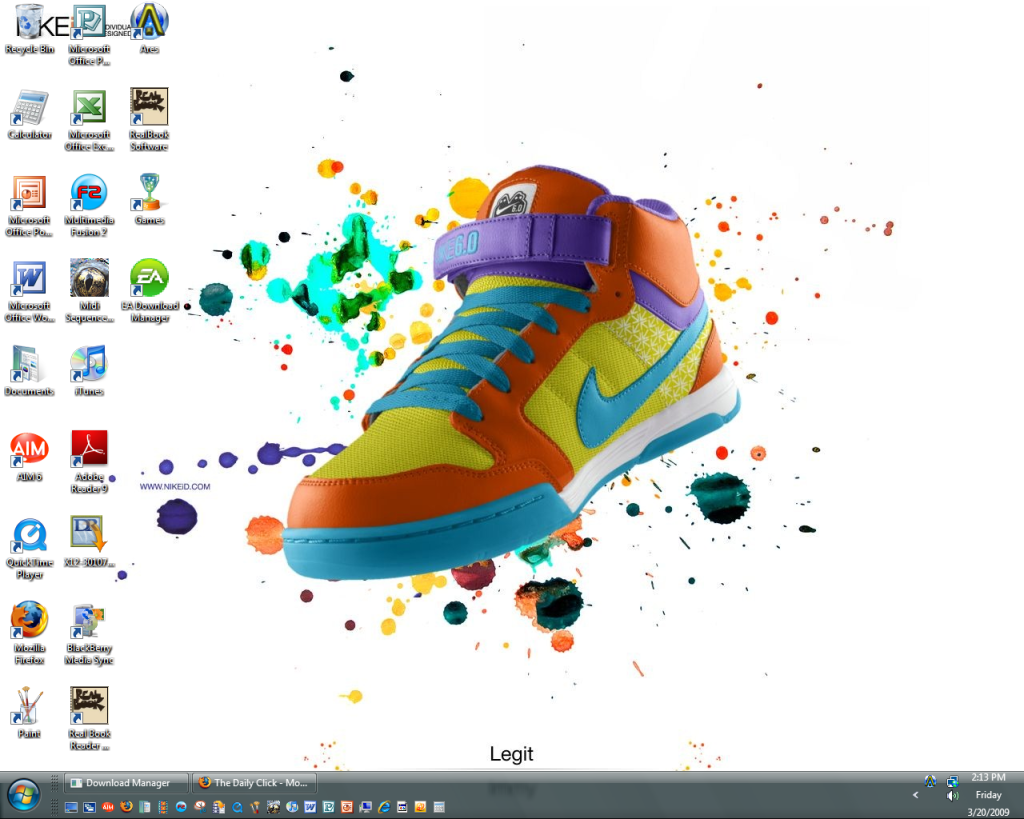Open the EA Download Manager desktop shortcut

click(150, 291)
